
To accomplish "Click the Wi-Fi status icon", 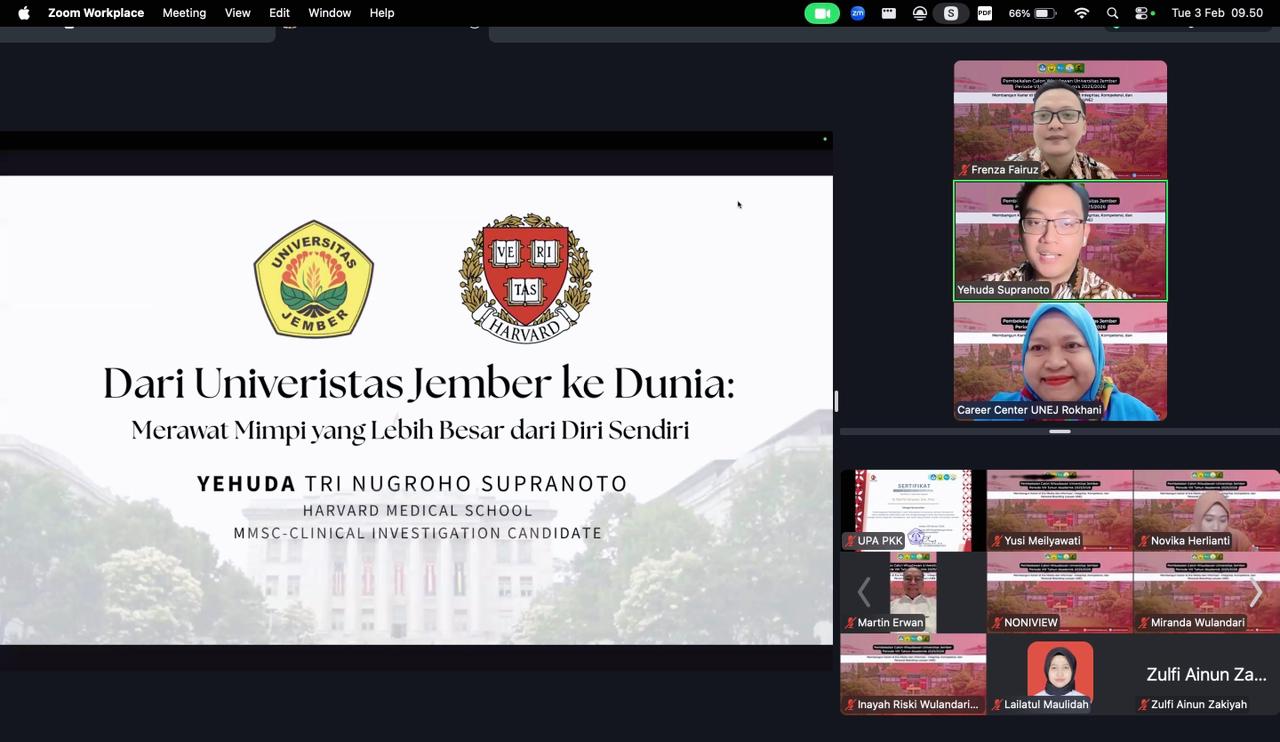I will pos(1081,13).
